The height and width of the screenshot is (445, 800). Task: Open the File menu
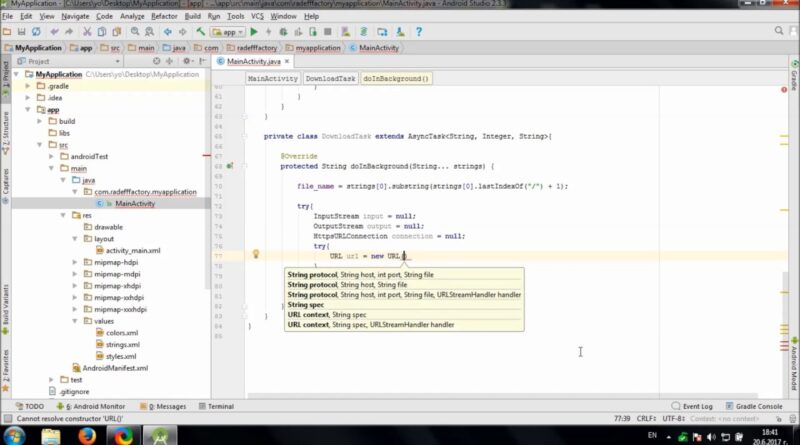point(8,16)
